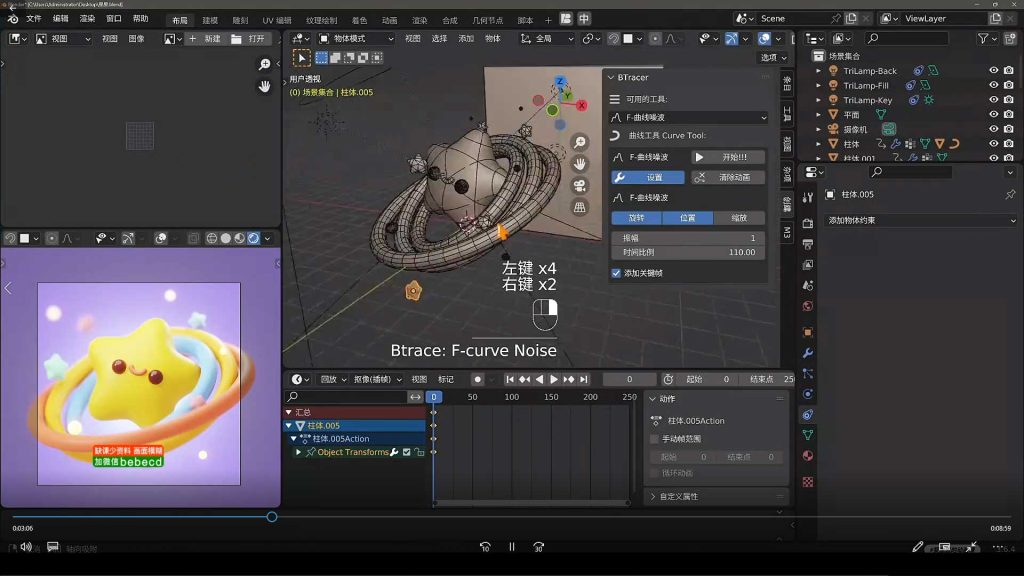This screenshot has width=1024, height=576.
Task: Click the hand pan icon in the 3D viewport
Action: [x=580, y=164]
